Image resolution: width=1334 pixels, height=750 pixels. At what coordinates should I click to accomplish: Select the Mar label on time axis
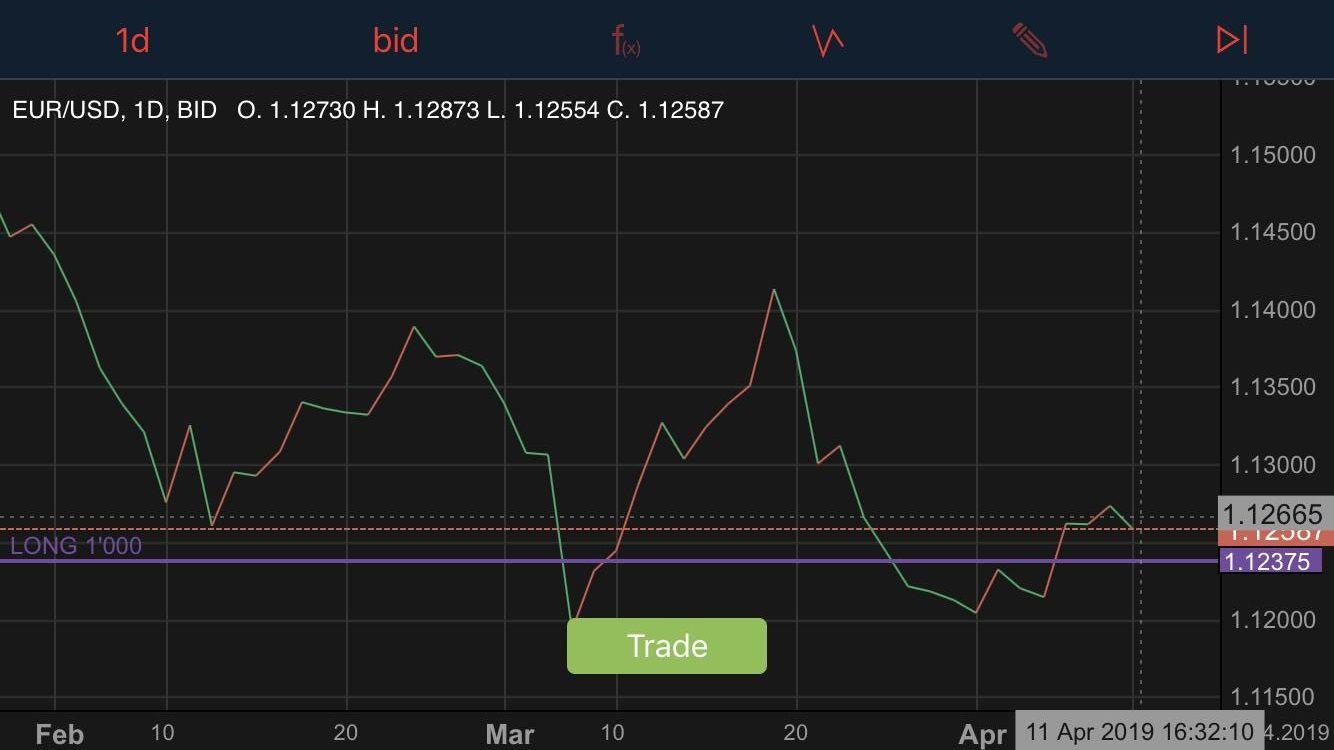point(509,735)
